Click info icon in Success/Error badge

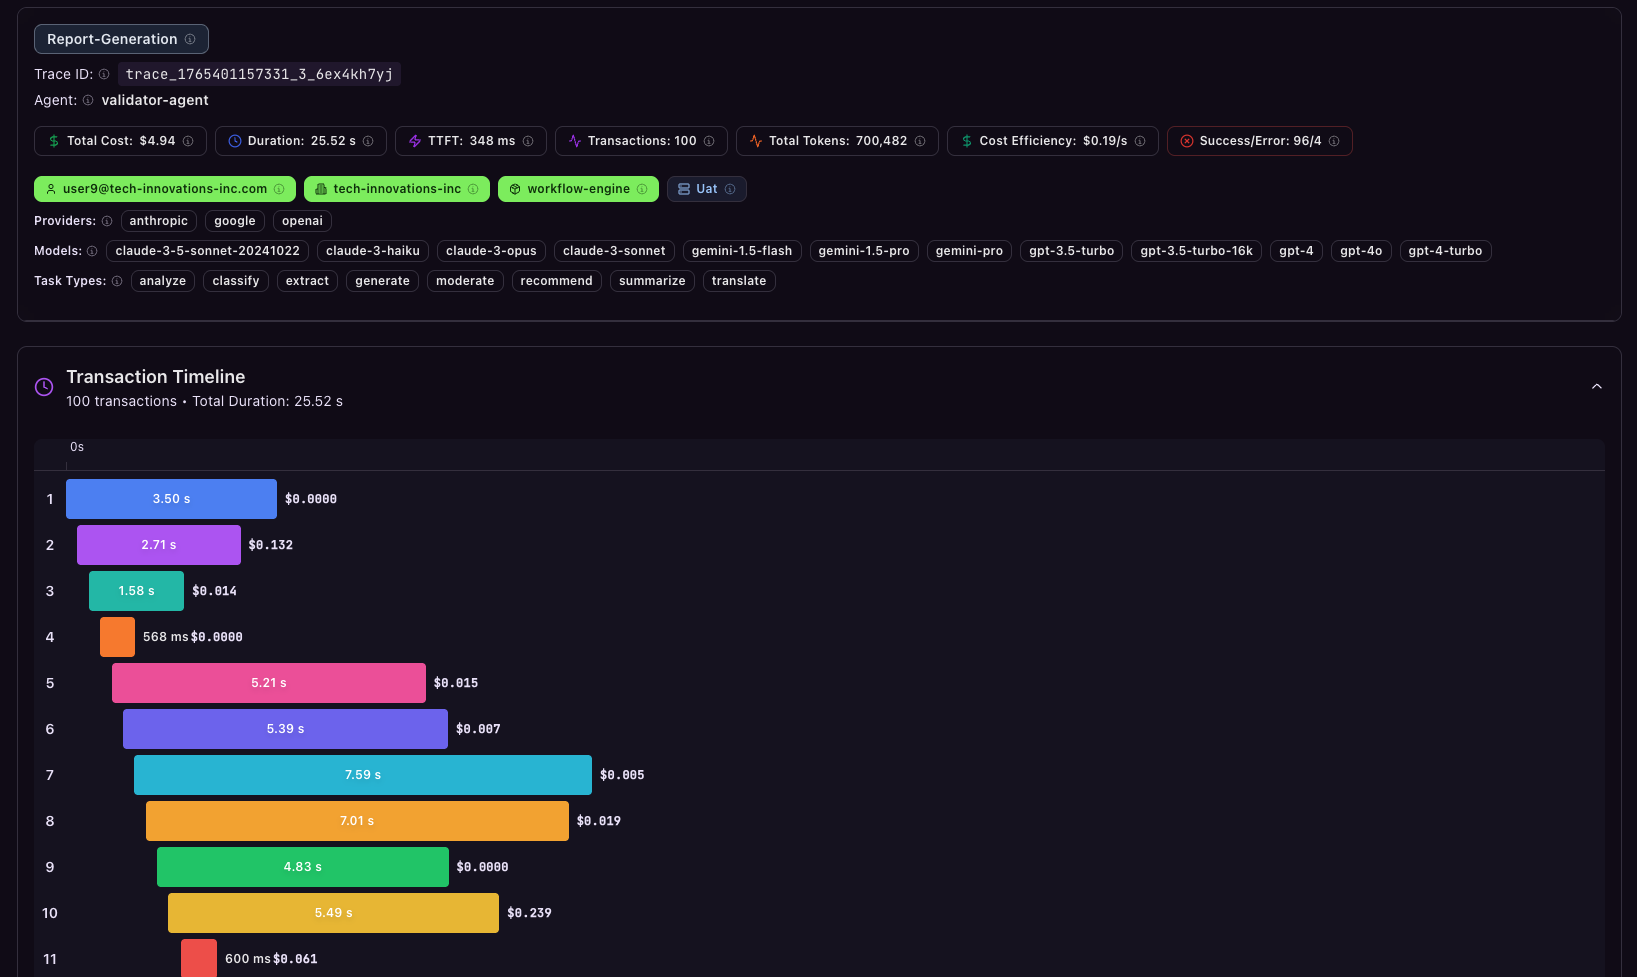(1334, 141)
